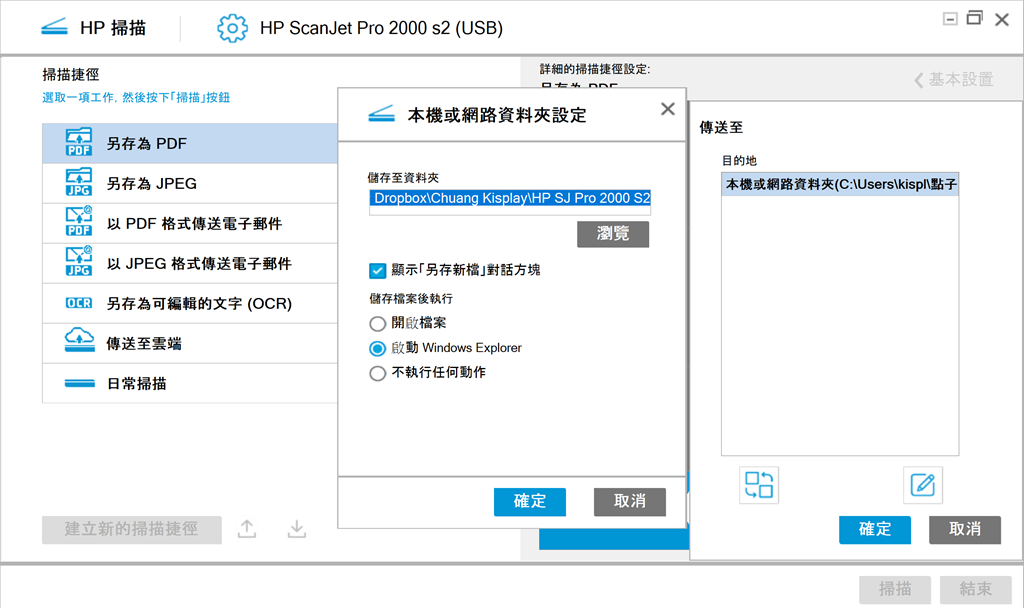Select the 啟動 Windows Explorer radio option
1024x608 pixels.
tap(377, 348)
